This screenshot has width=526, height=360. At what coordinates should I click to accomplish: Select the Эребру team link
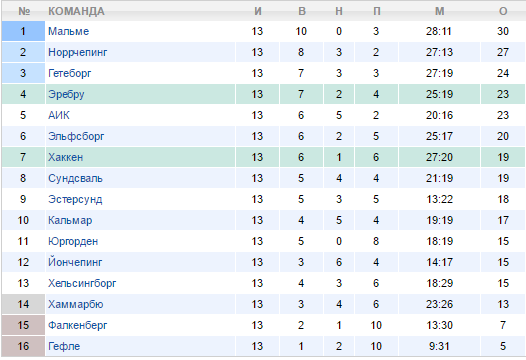(x=66, y=94)
